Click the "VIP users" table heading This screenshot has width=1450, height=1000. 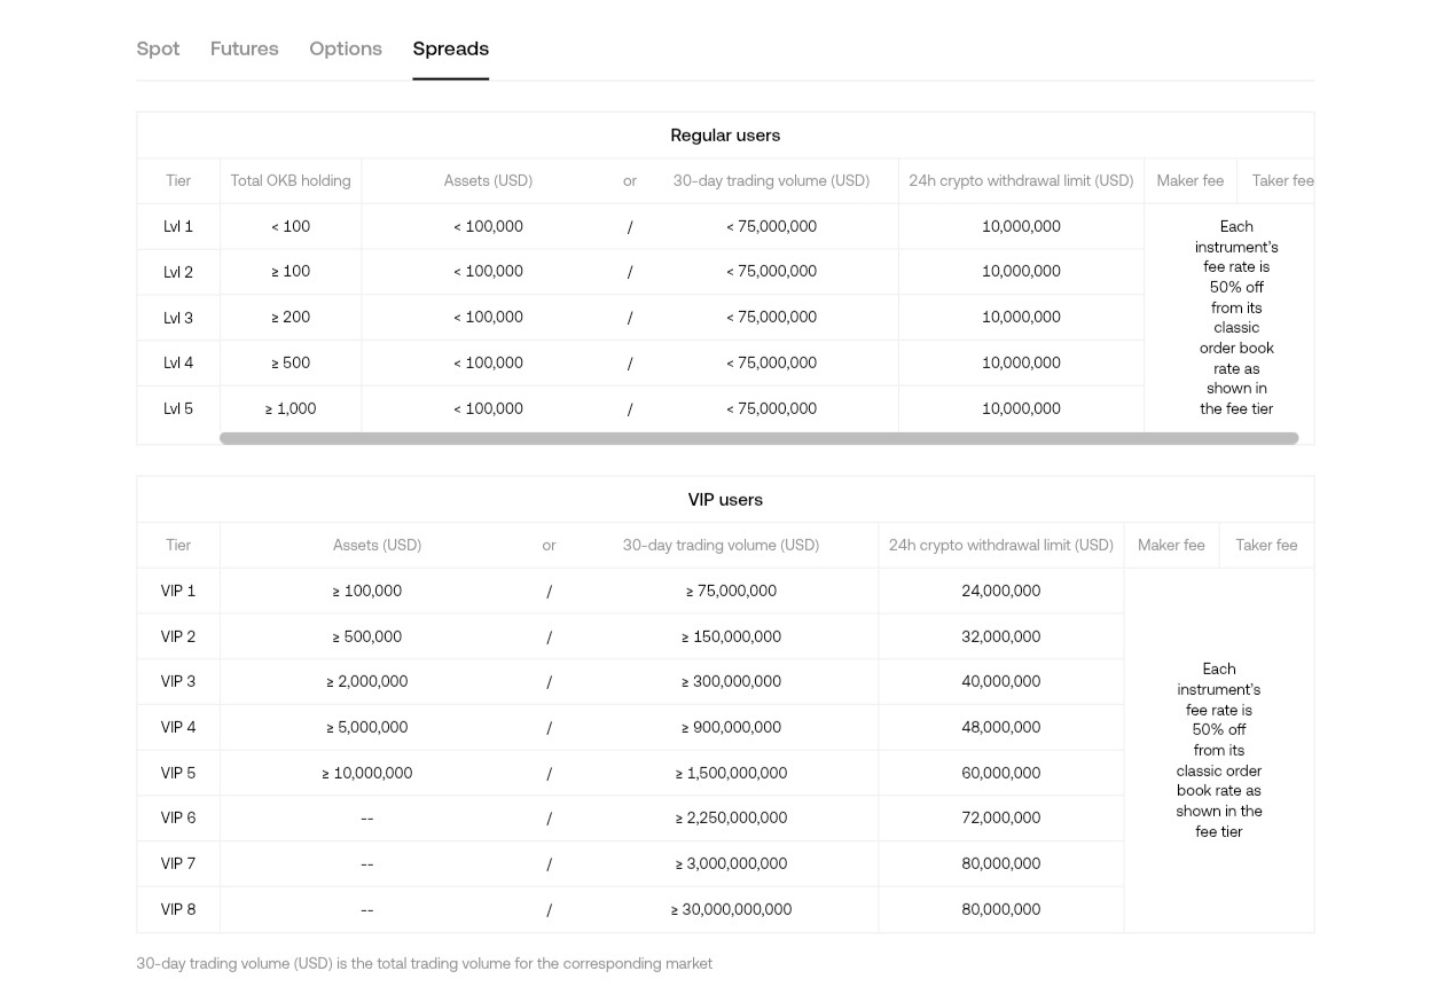[725, 500]
